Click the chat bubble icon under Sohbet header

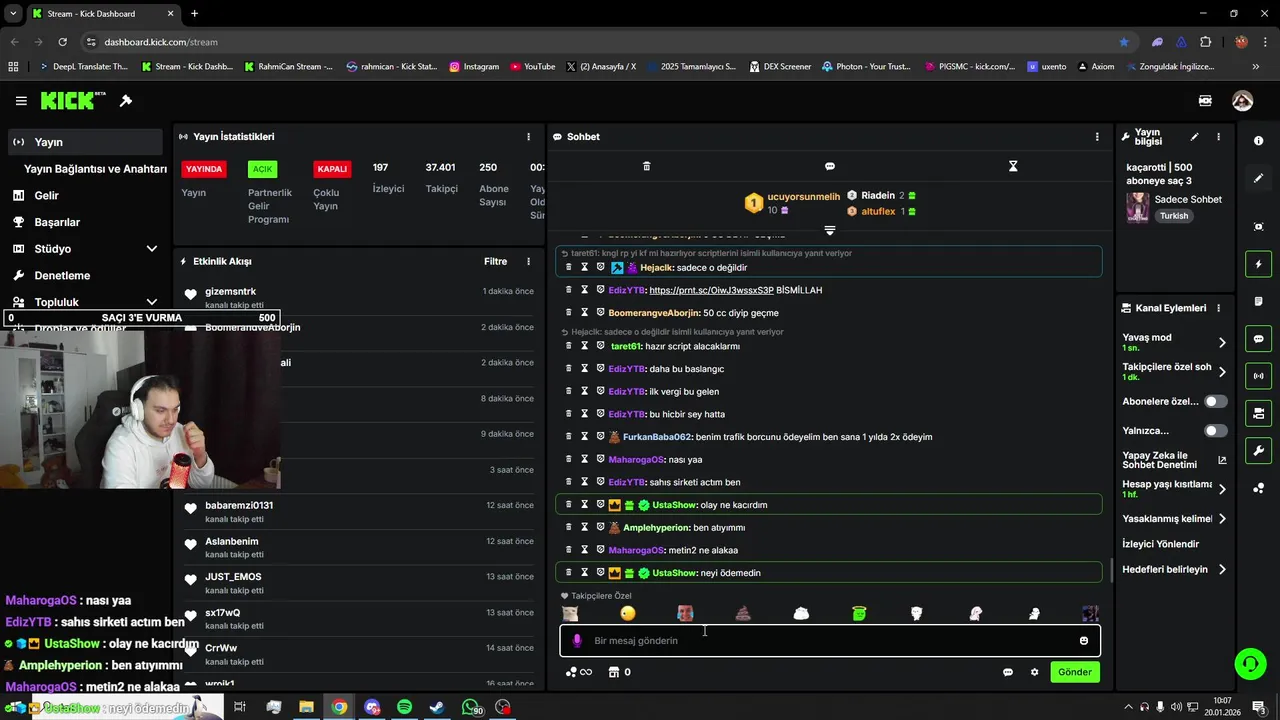click(830, 166)
